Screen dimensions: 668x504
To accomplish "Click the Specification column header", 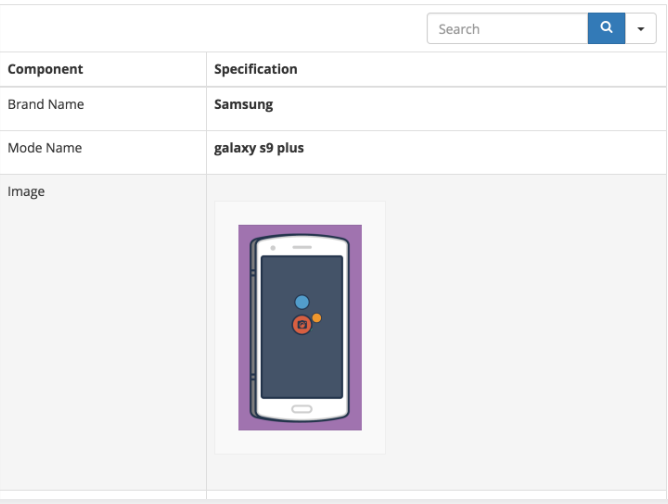I will 255,70.
